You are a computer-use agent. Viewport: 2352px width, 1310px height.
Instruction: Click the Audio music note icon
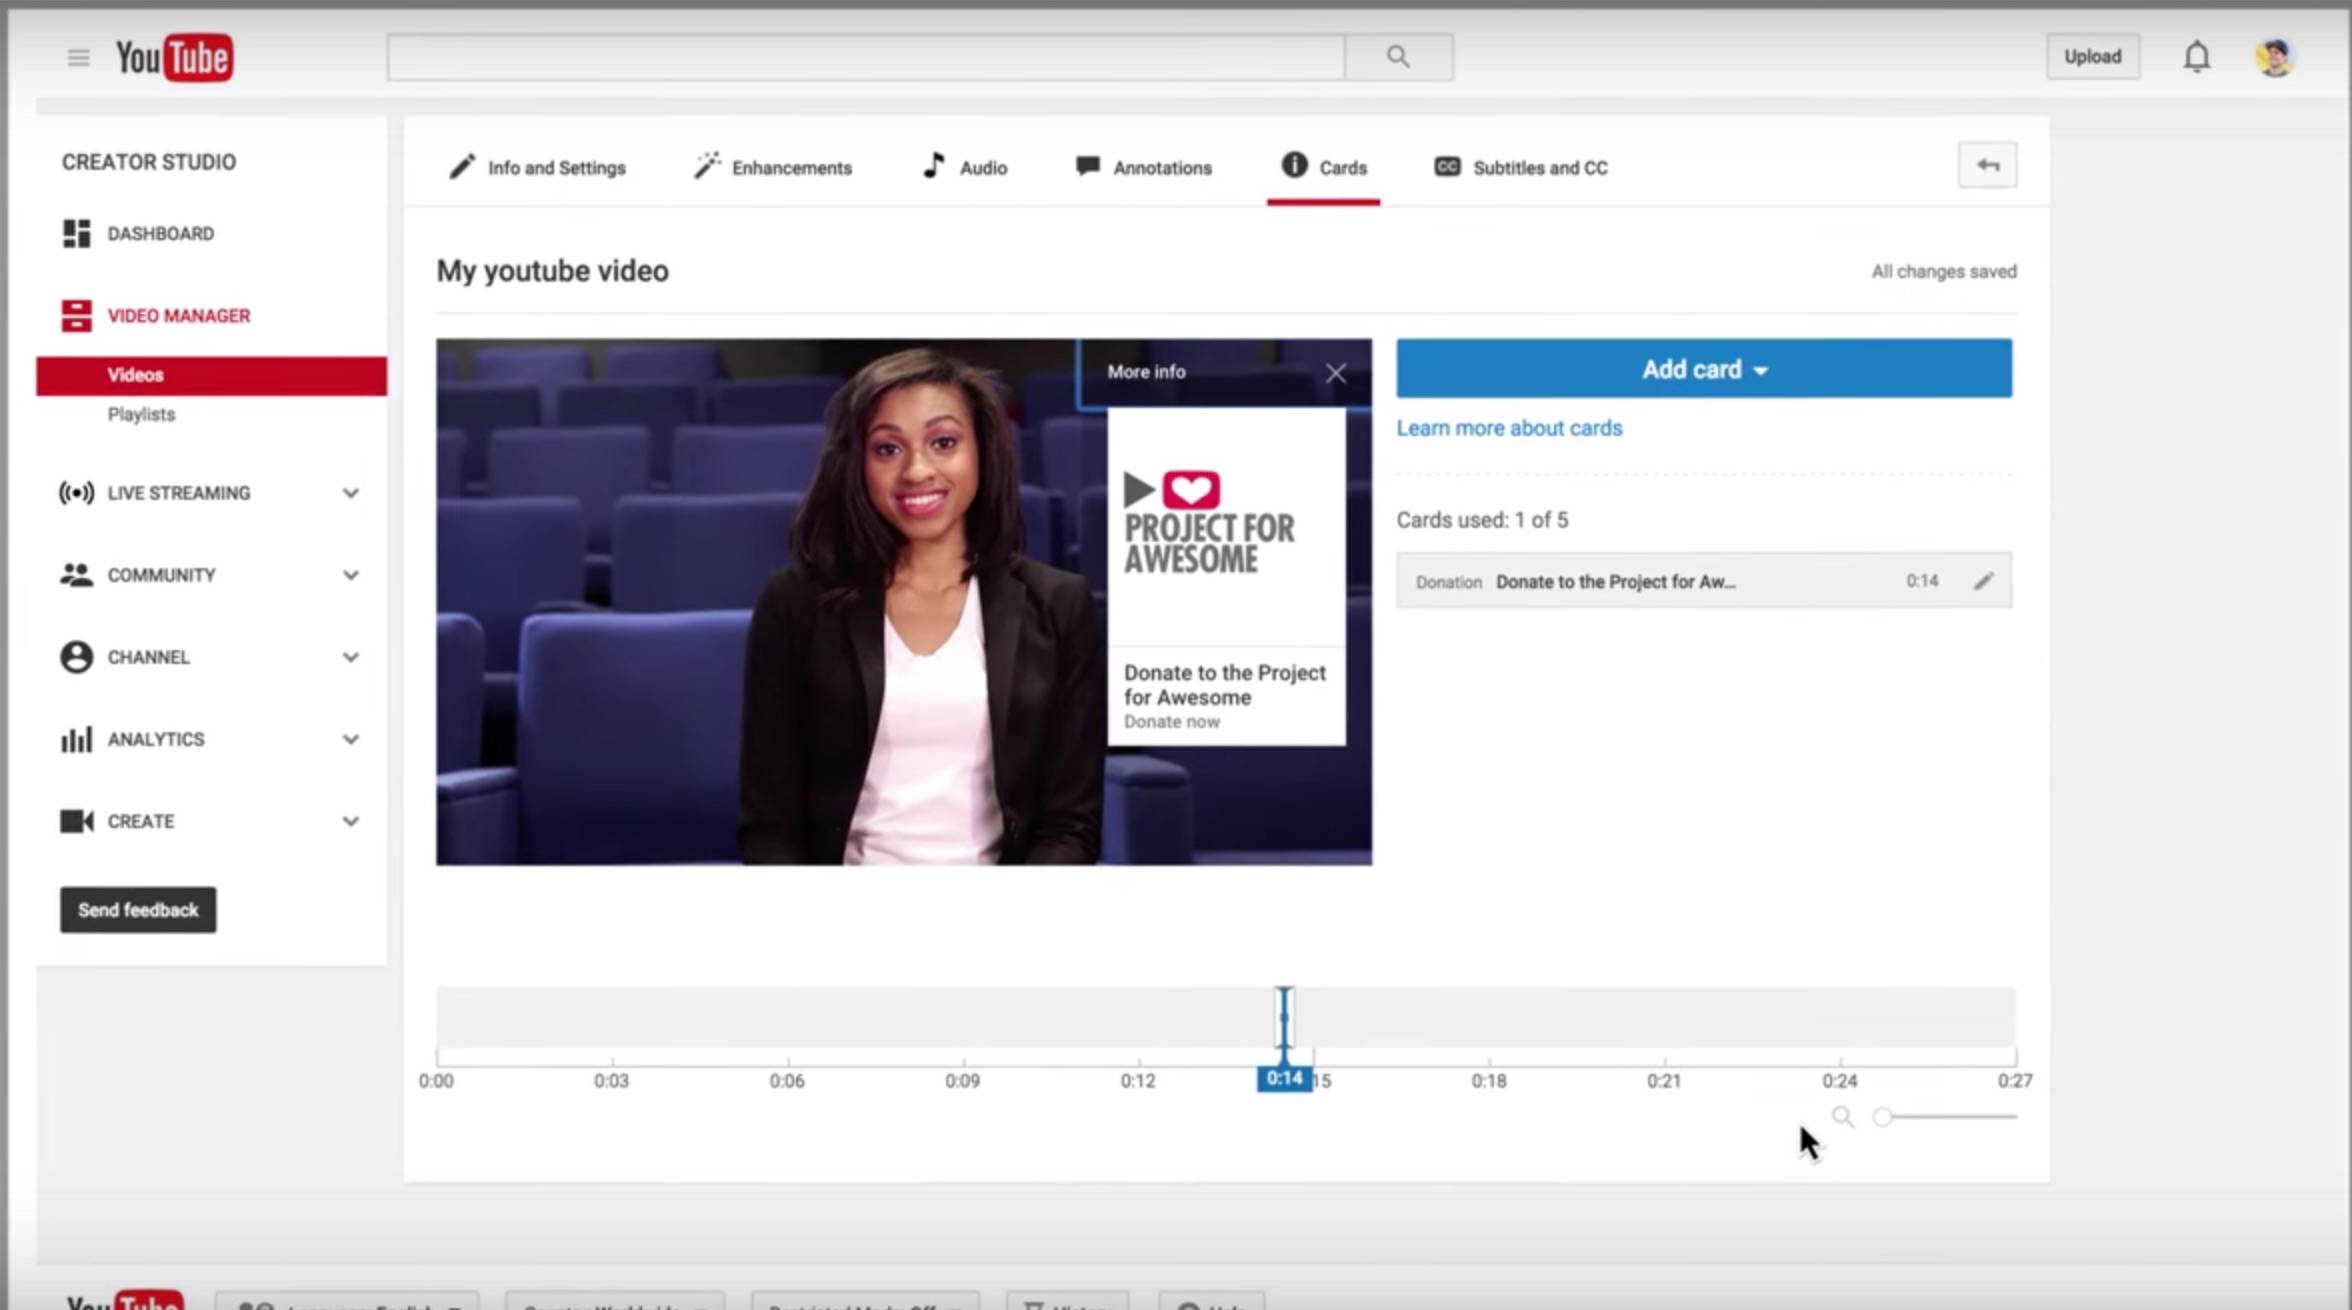pyautogui.click(x=934, y=165)
